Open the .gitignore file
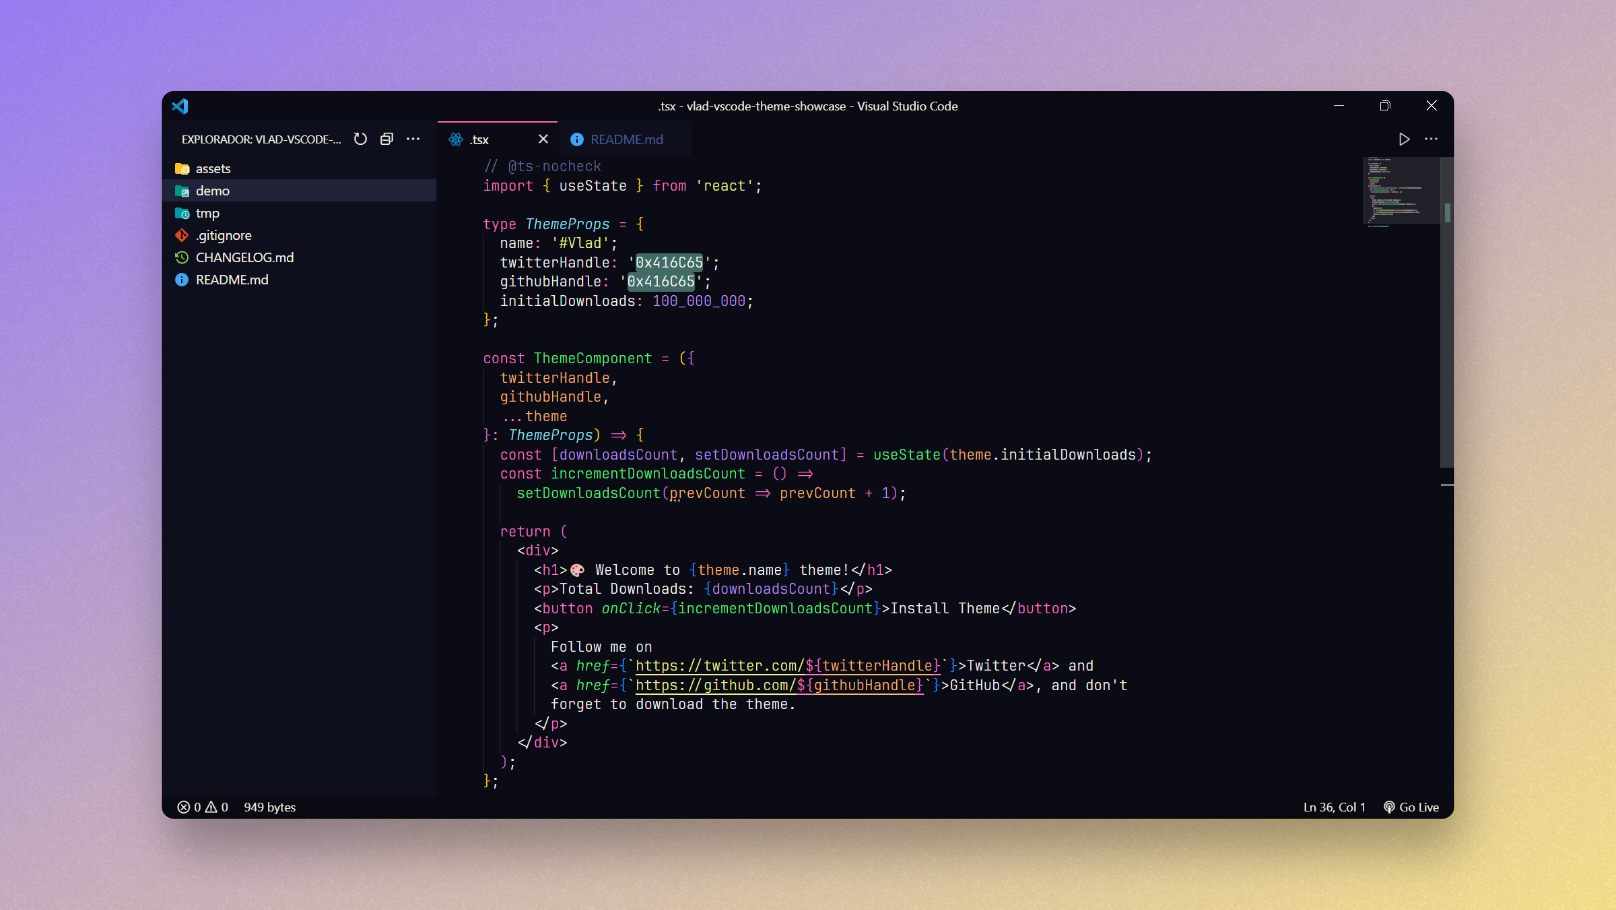This screenshot has width=1616, height=910. click(300, 235)
